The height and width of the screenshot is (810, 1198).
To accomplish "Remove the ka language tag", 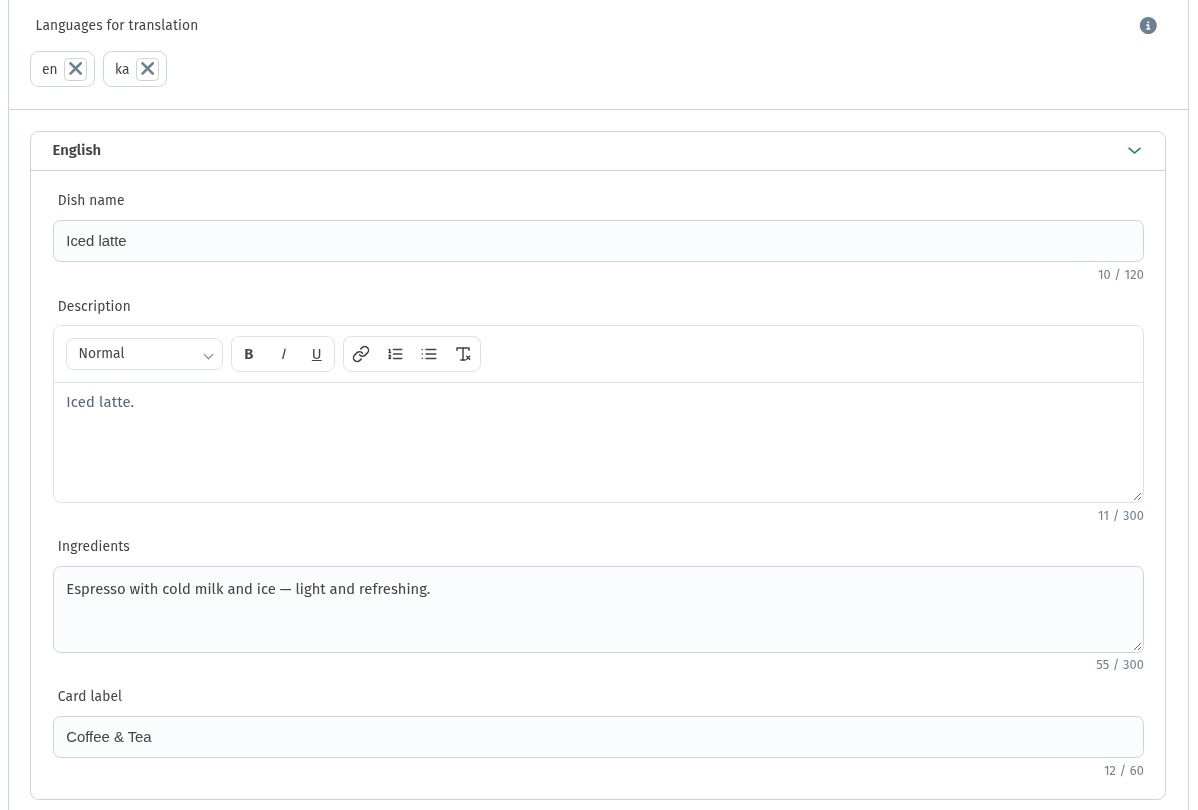I will [x=147, y=69].
